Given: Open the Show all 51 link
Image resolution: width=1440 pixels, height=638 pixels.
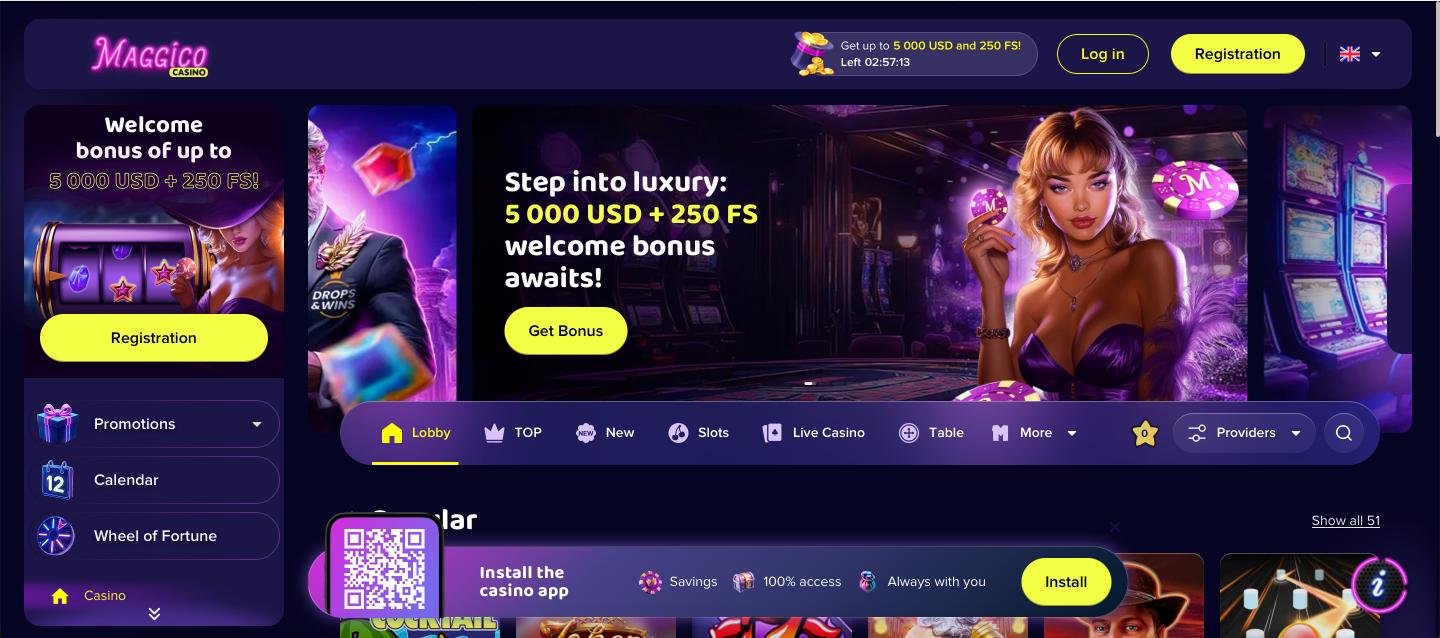Looking at the screenshot, I should (x=1346, y=521).
